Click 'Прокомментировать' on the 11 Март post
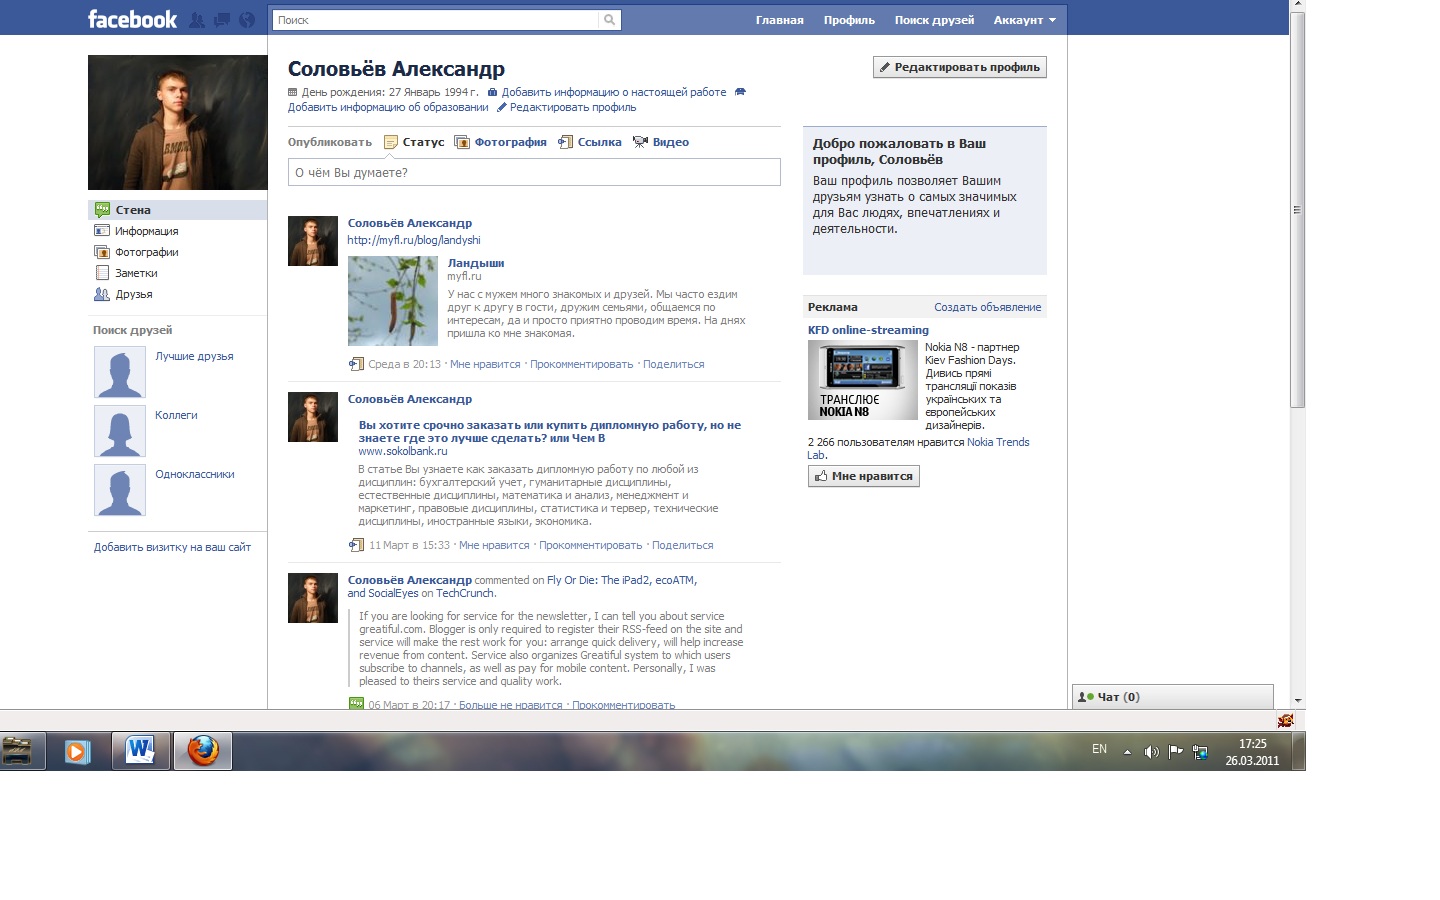The height and width of the screenshot is (900, 1440). pos(591,545)
